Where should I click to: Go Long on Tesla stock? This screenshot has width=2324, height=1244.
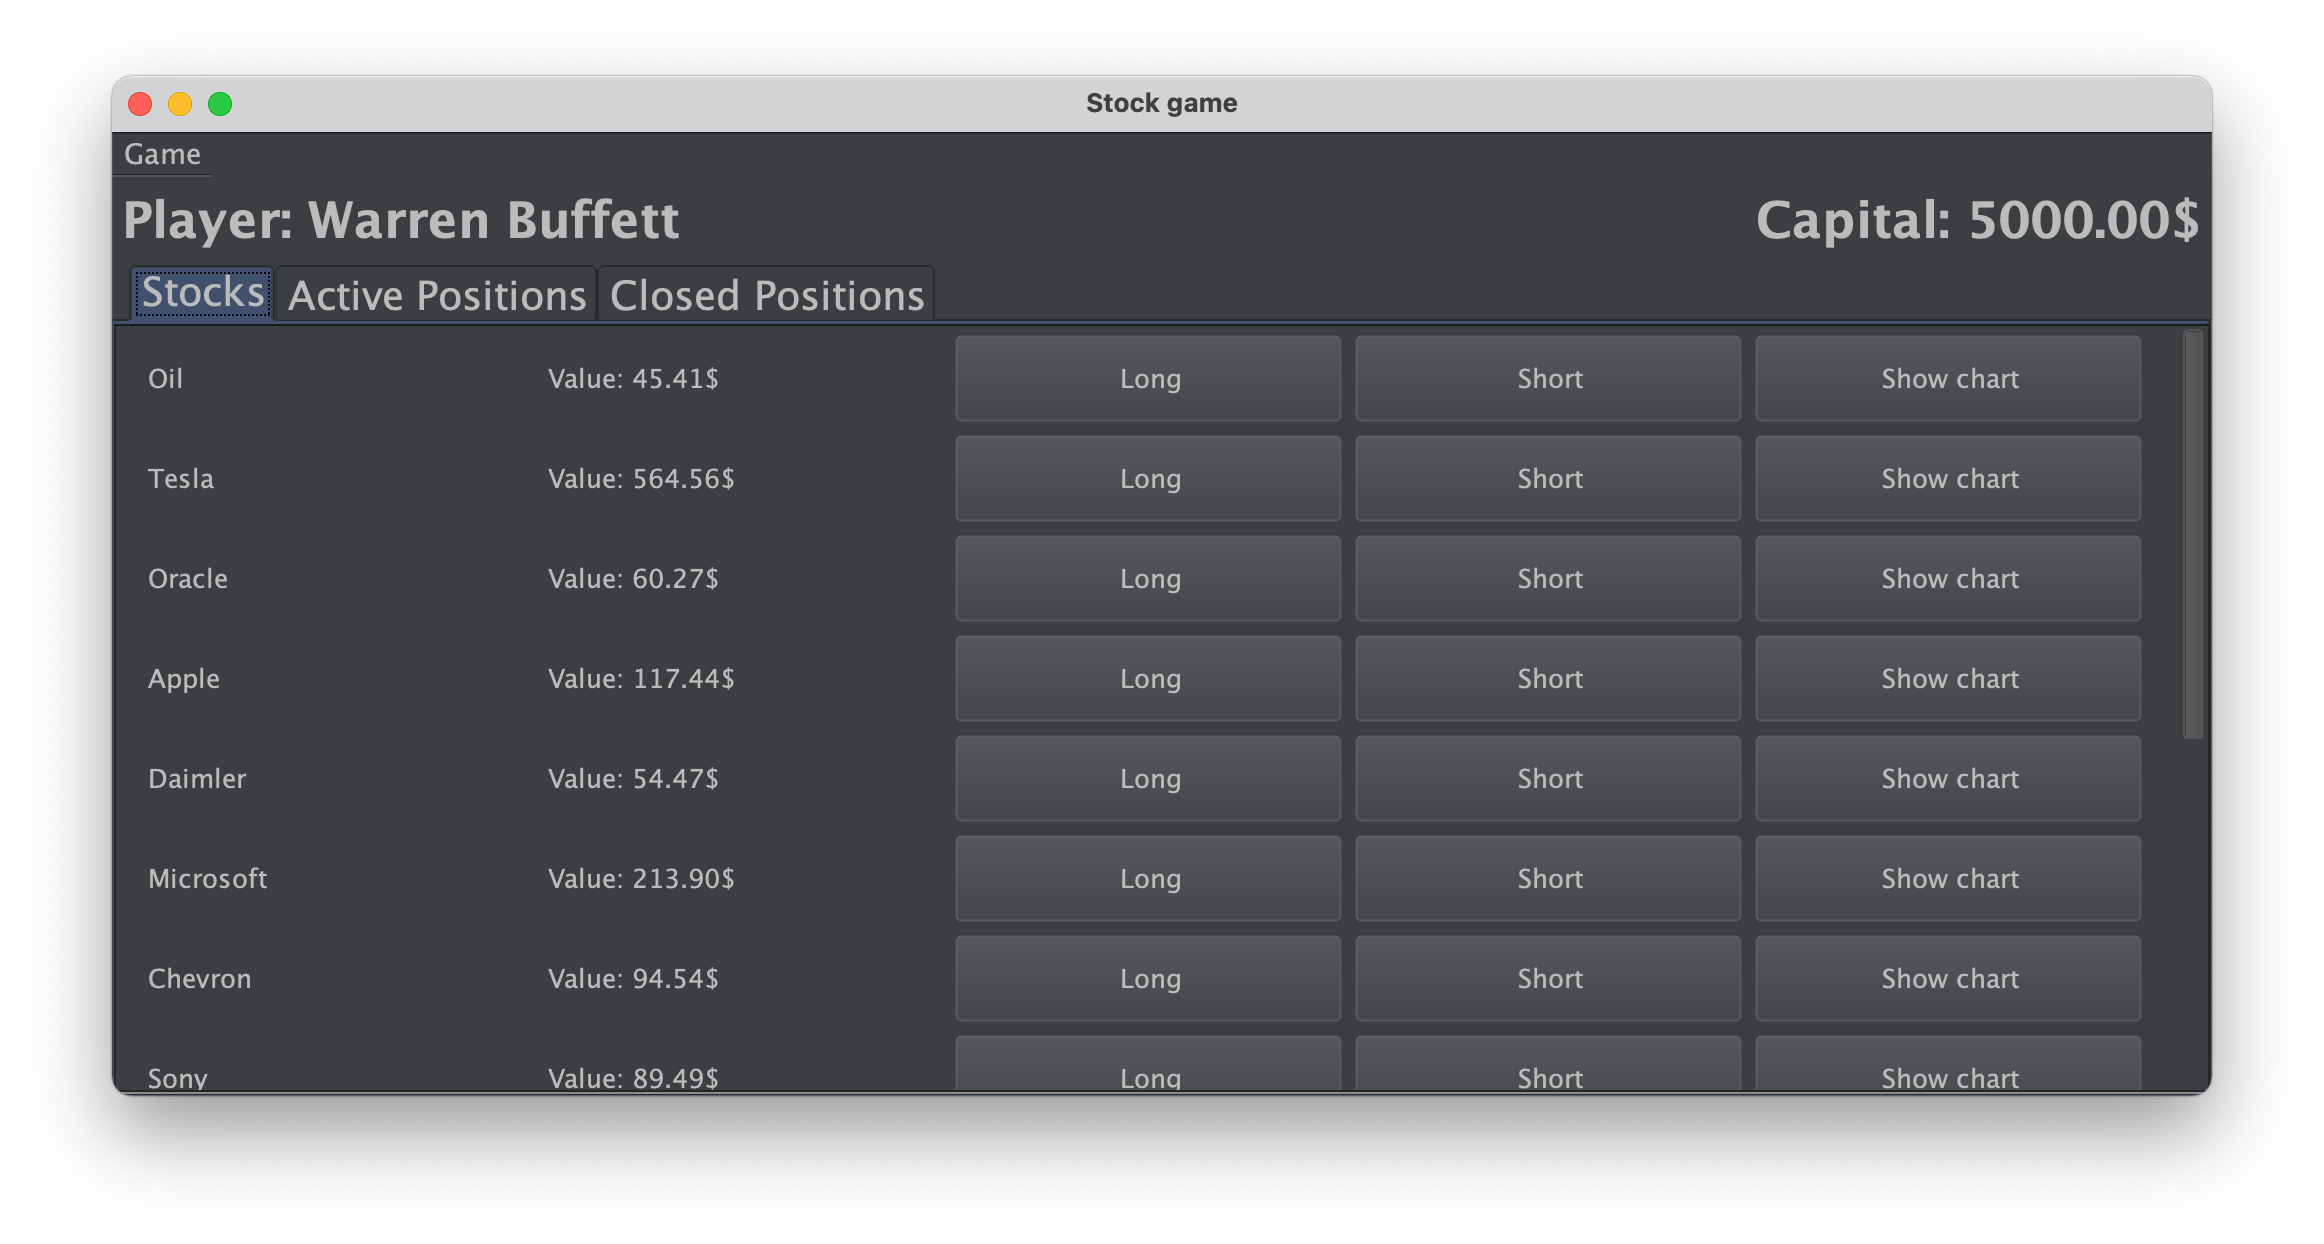tap(1148, 478)
